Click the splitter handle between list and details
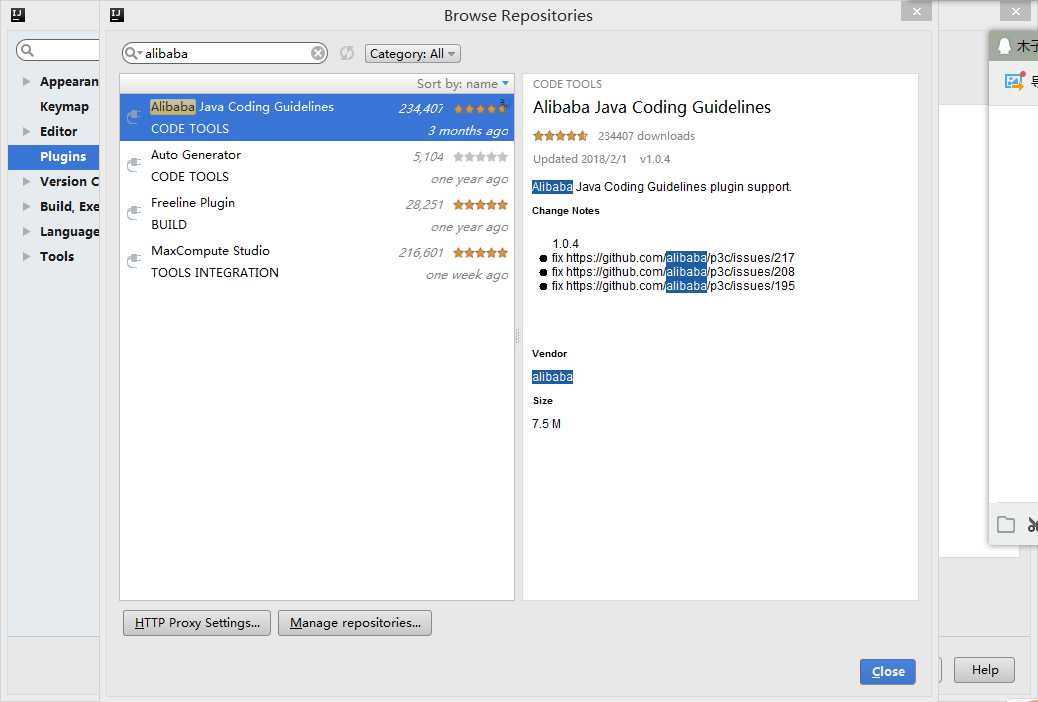The image size is (1038, 702). coord(518,336)
